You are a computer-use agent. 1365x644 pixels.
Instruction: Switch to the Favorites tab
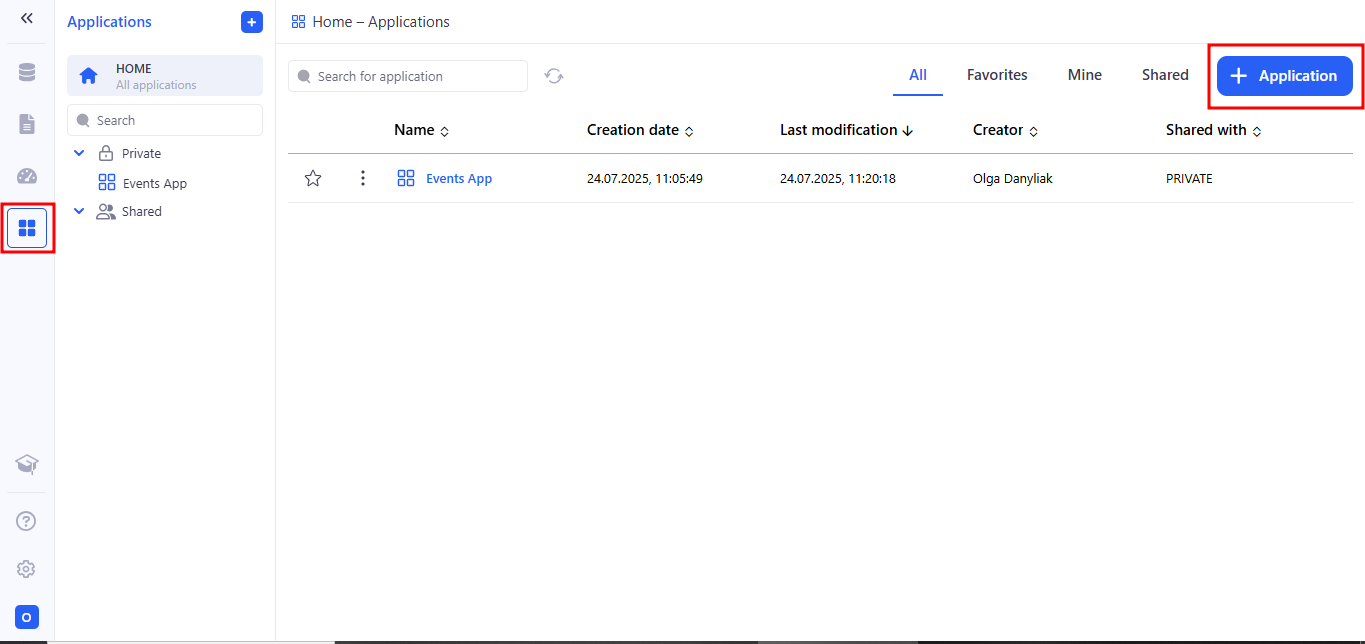click(x=996, y=75)
